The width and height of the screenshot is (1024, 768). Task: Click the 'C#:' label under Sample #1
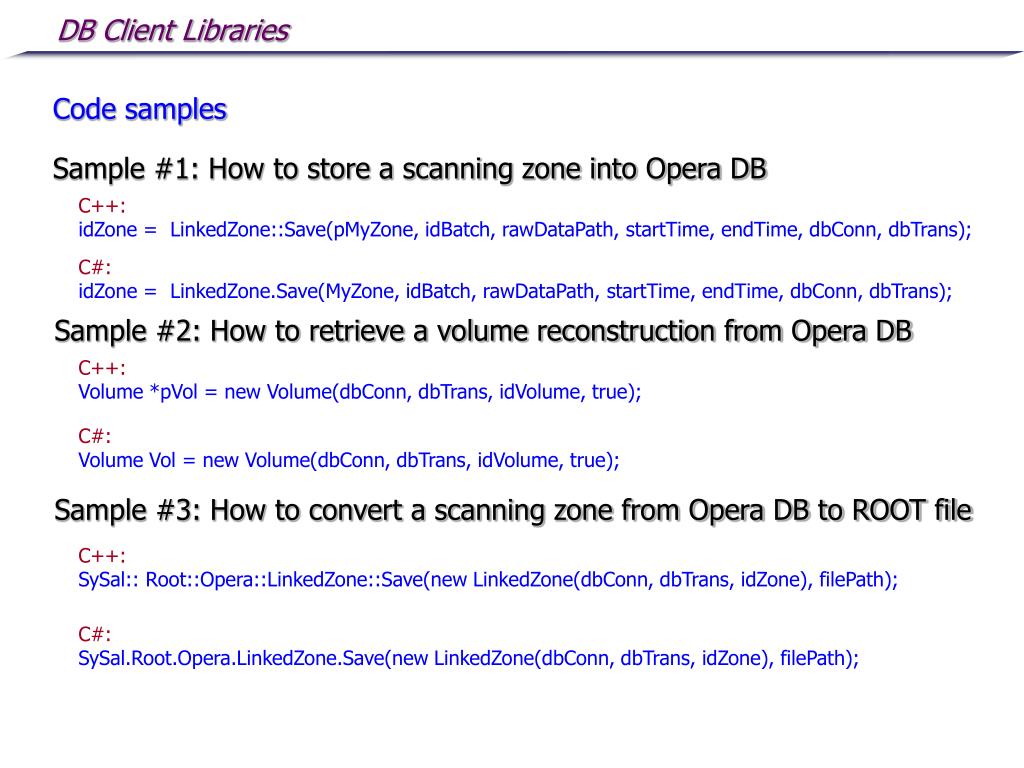[x=95, y=267]
